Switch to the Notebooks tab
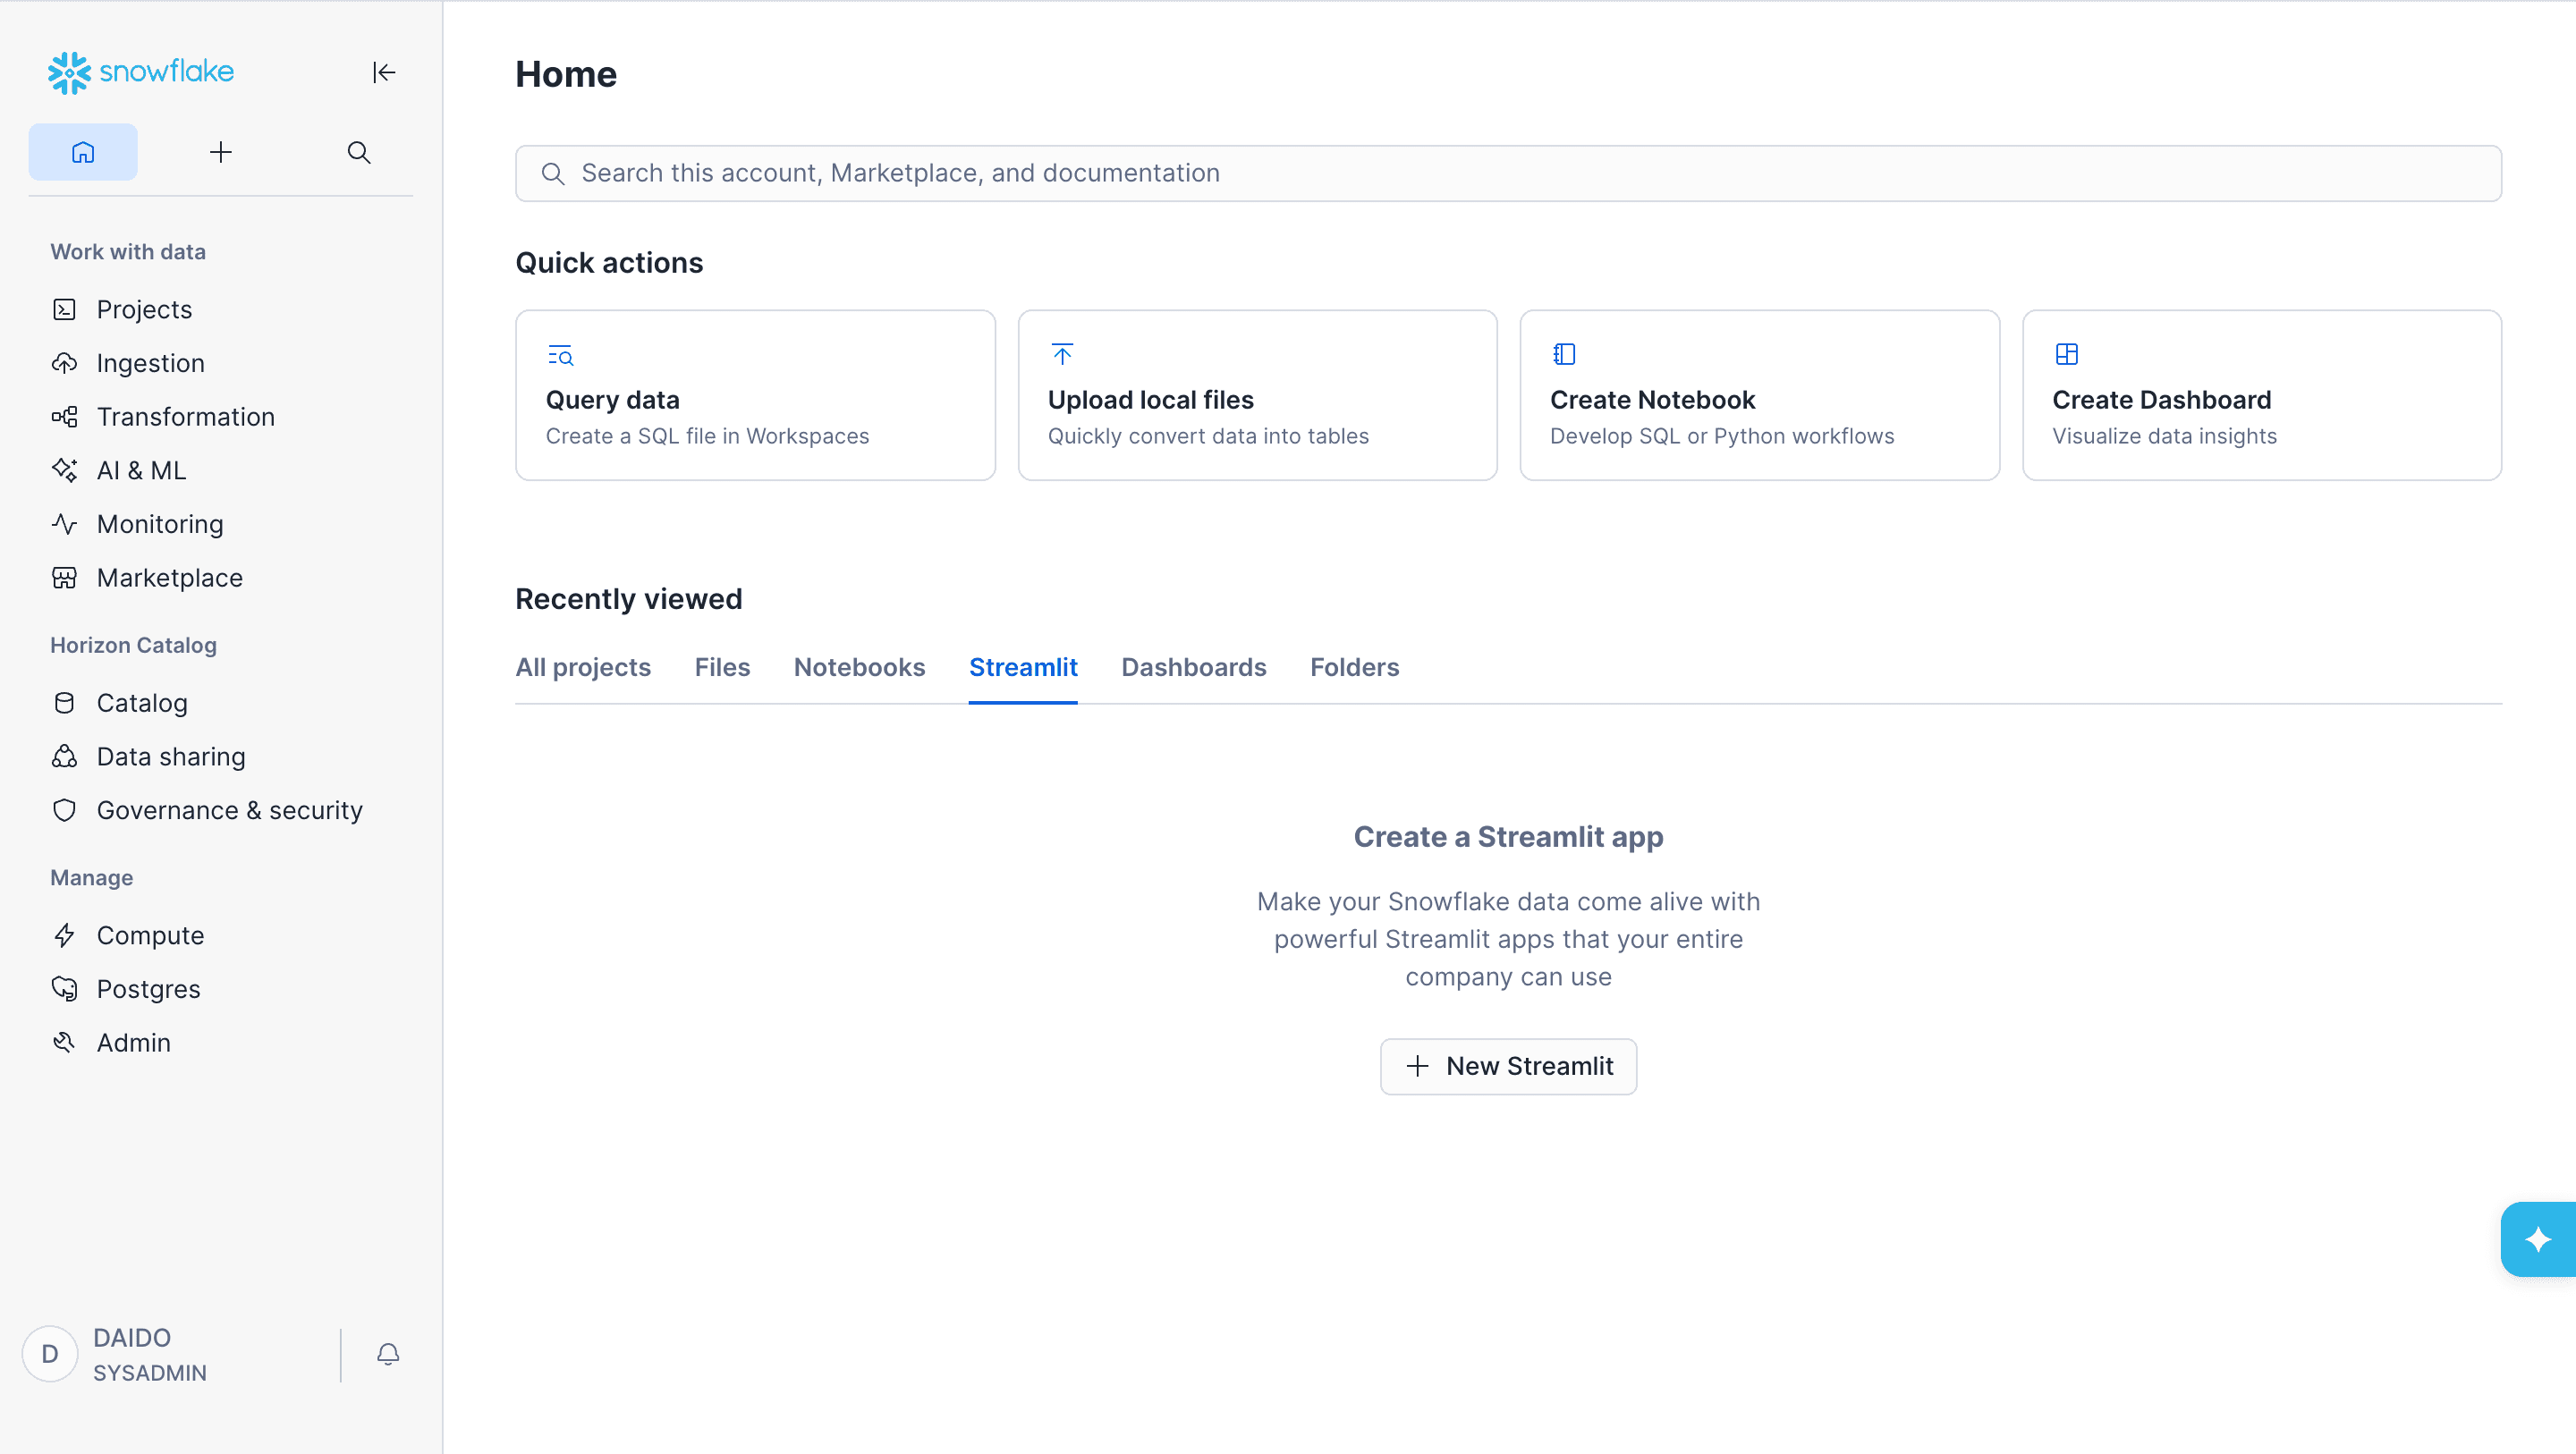 (859, 667)
